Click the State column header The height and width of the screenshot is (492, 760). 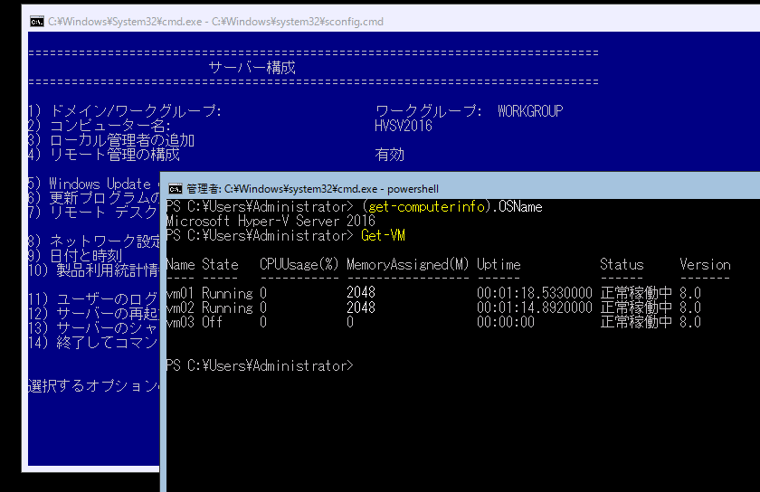click(x=220, y=264)
